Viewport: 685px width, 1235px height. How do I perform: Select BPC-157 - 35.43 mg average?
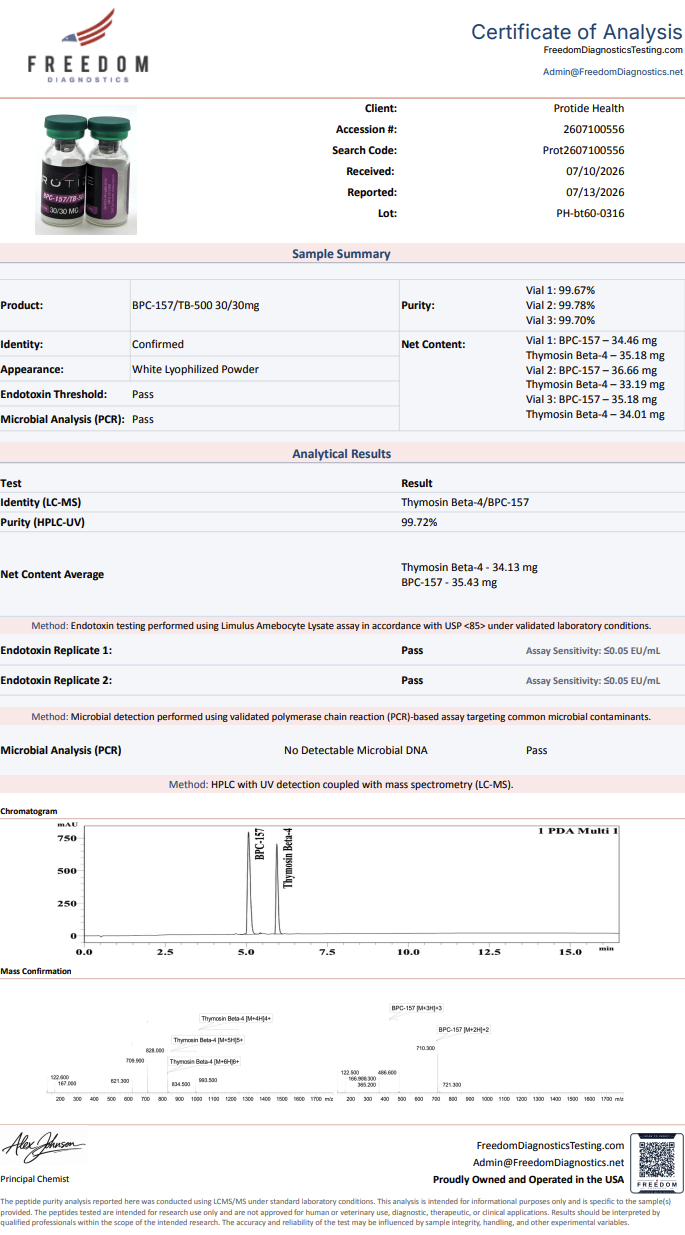point(449,582)
